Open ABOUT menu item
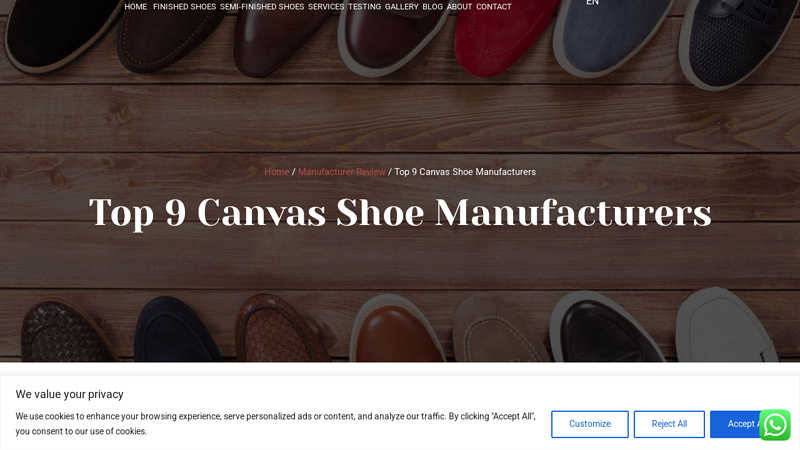This screenshot has width=800, height=450. point(459,7)
